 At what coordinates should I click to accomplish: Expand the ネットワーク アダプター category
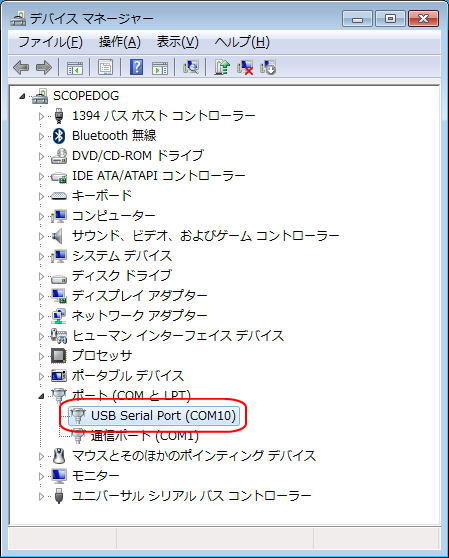click(41, 316)
